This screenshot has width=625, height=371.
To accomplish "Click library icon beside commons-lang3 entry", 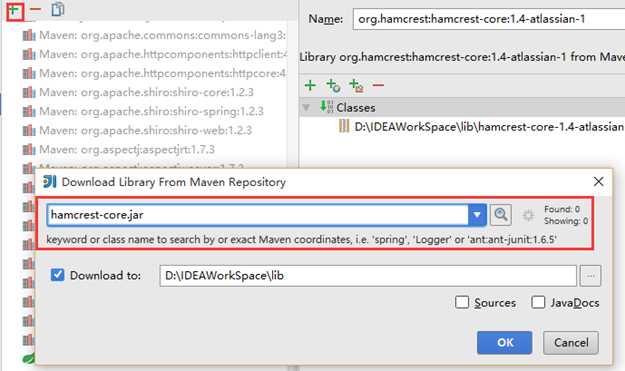I will point(29,35).
